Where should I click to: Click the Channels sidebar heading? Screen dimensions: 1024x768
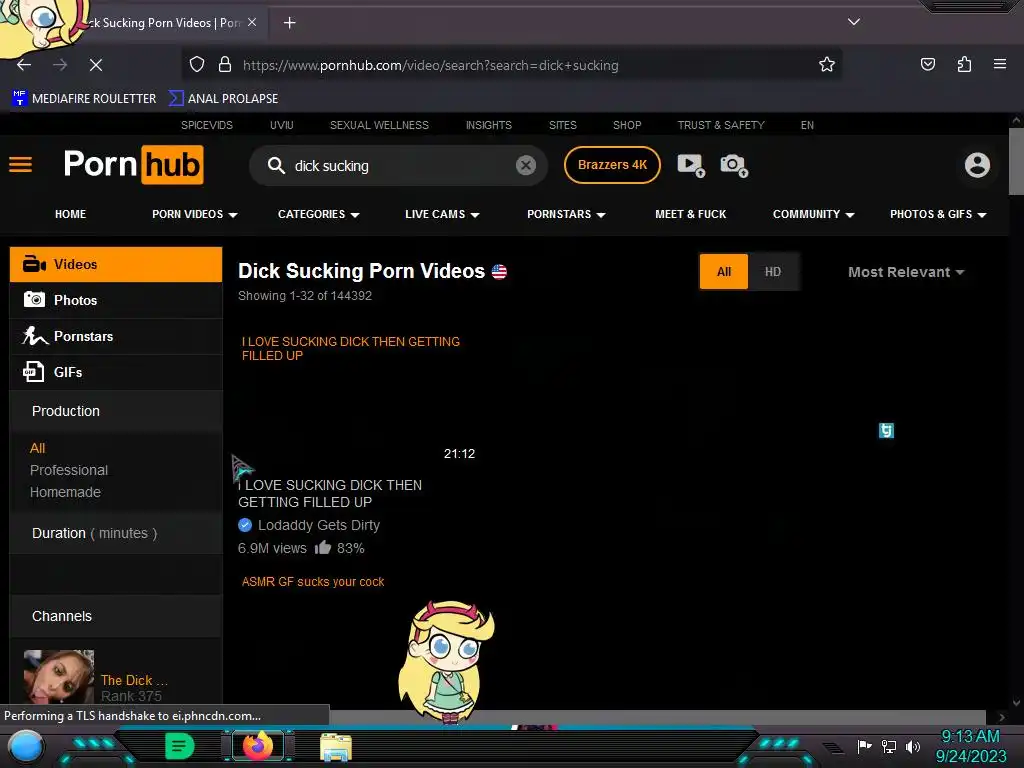pyautogui.click(x=62, y=616)
